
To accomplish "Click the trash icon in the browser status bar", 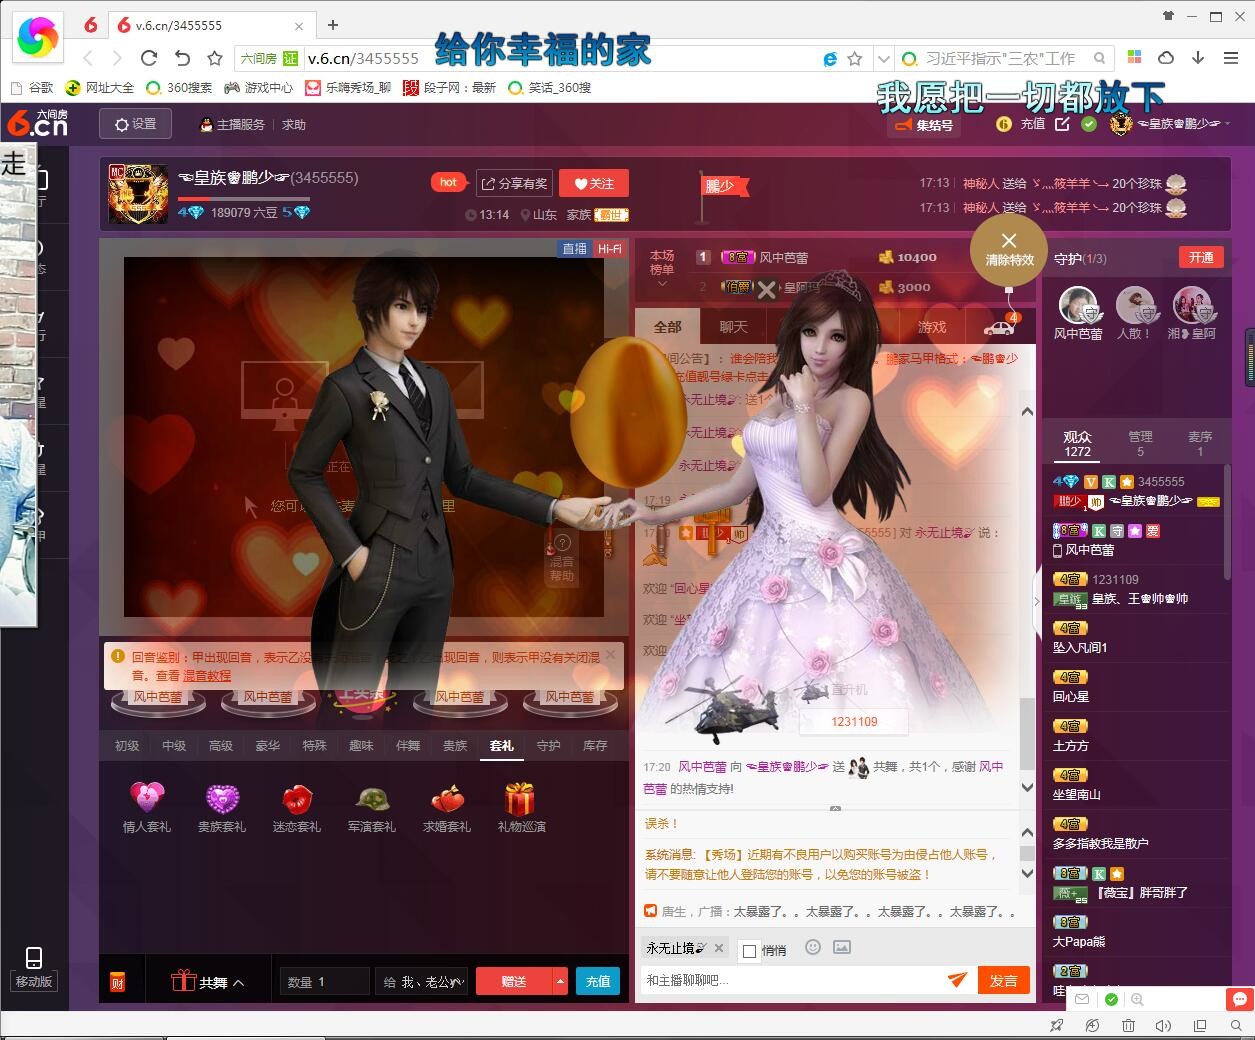I will coord(1128,1025).
